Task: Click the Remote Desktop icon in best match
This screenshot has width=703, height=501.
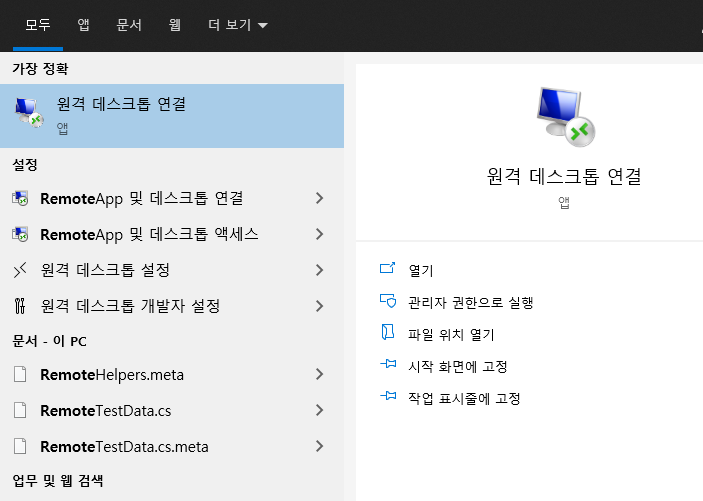Action: click(29, 112)
